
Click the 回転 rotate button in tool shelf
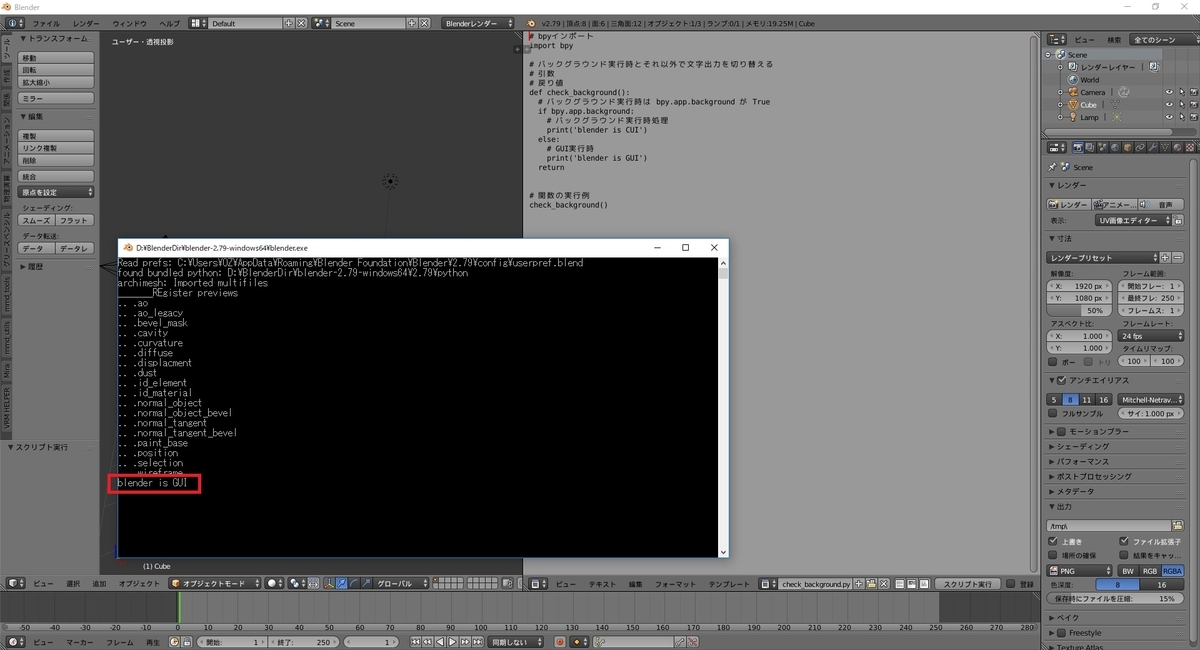[x=57, y=70]
